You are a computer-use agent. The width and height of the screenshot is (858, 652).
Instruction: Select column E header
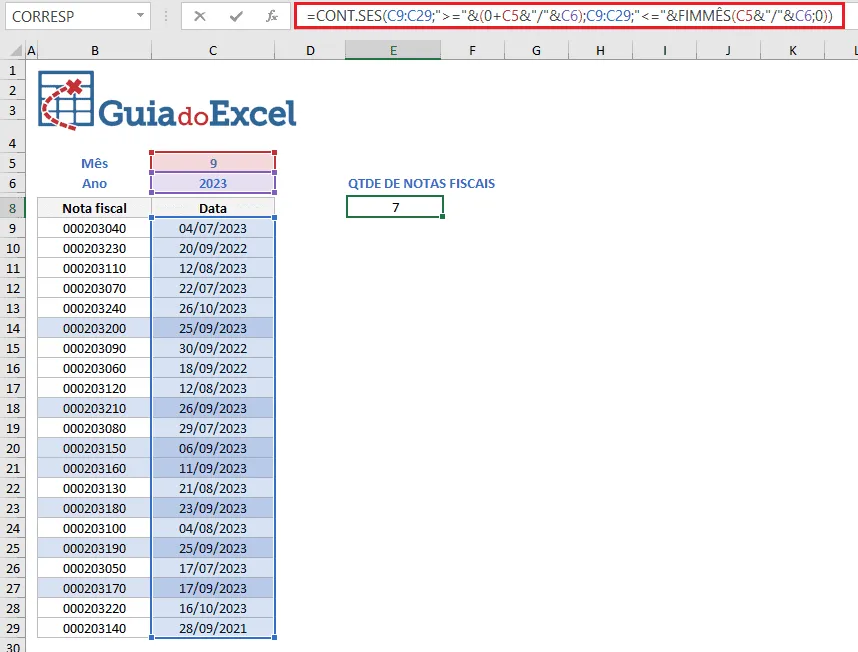click(393, 51)
